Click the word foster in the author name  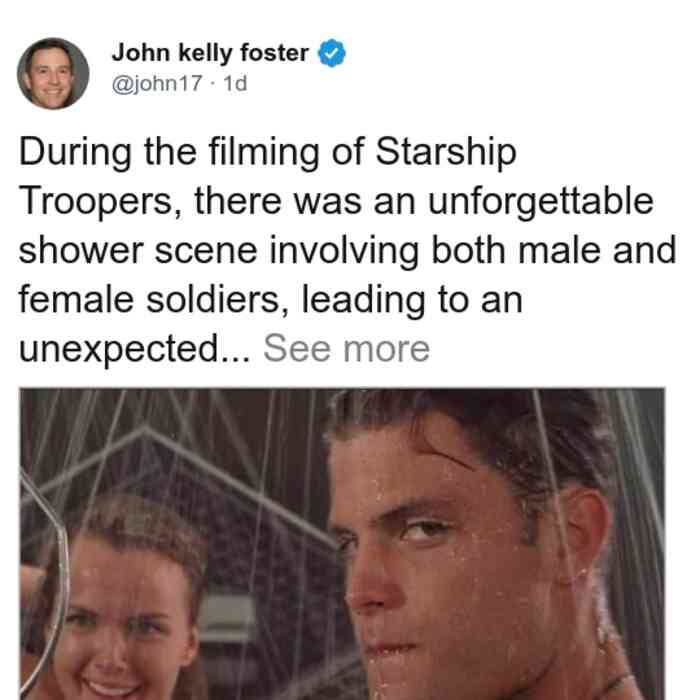pos(275,53)
